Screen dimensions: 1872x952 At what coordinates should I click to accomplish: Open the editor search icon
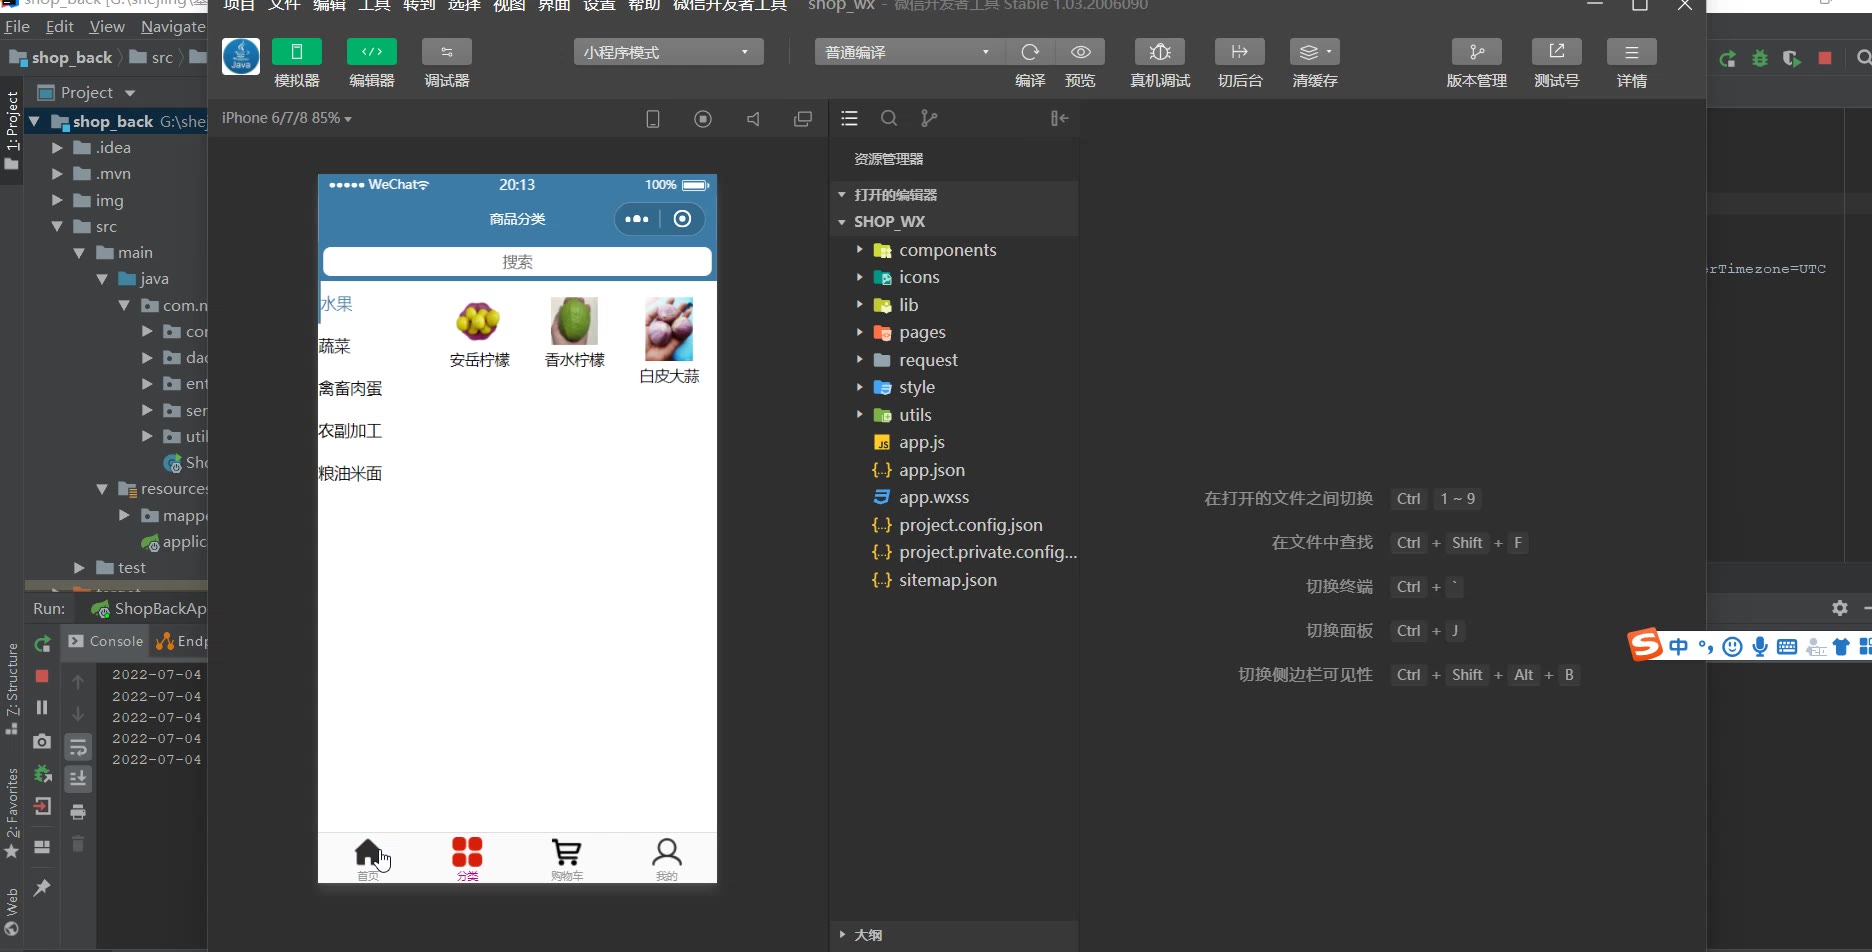pyautogui.click(x=889, y=119)
